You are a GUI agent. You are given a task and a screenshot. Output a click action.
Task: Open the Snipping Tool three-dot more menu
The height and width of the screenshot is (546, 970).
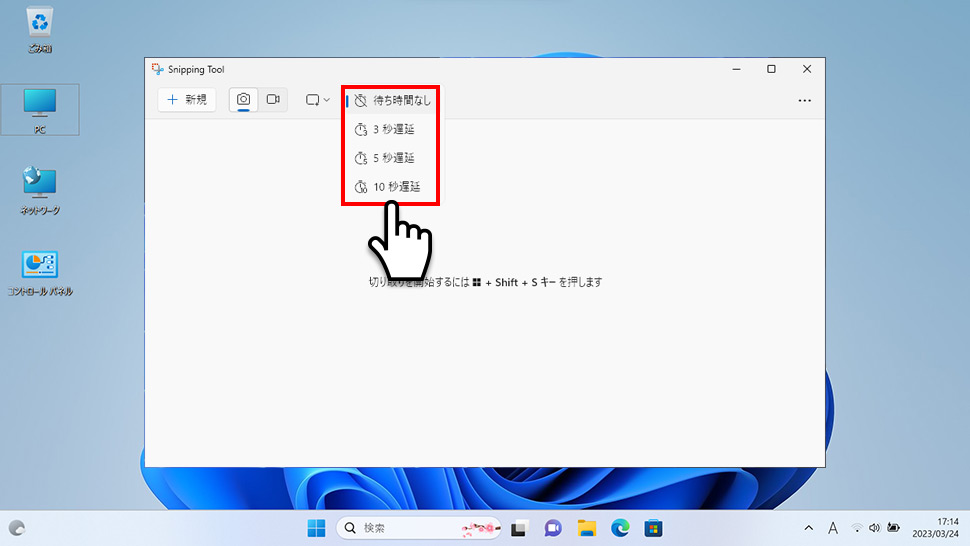pyautogui.click(x=804, y=100)
